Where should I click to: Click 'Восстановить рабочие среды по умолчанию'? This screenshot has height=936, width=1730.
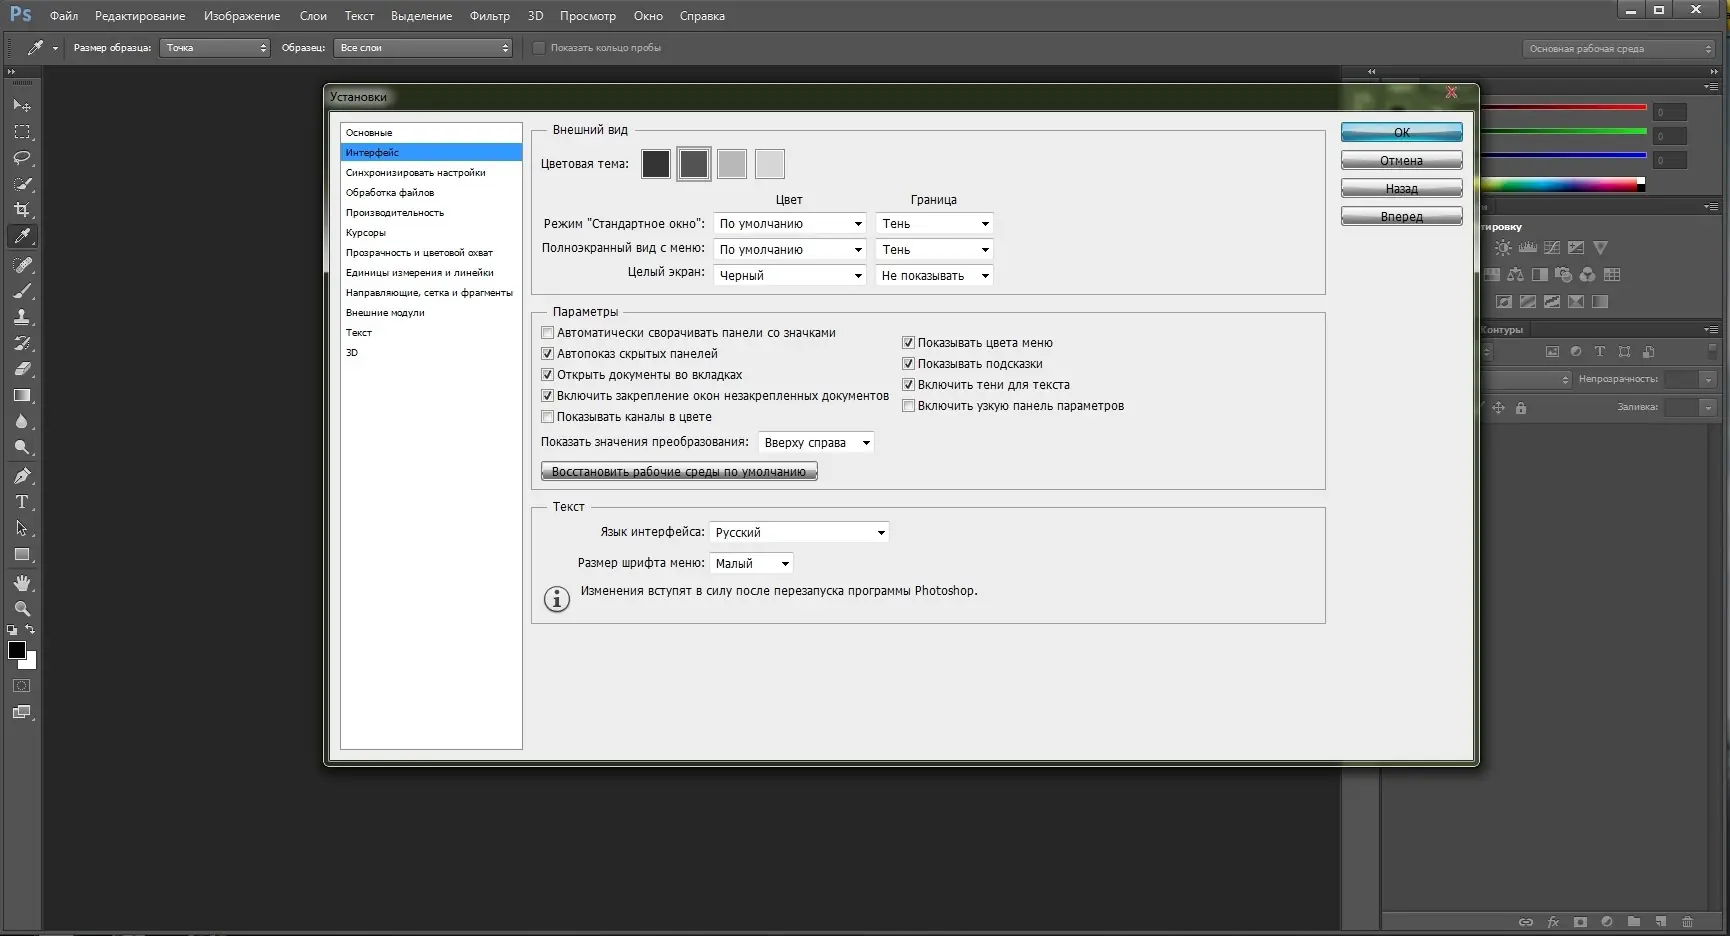[679, 471]
